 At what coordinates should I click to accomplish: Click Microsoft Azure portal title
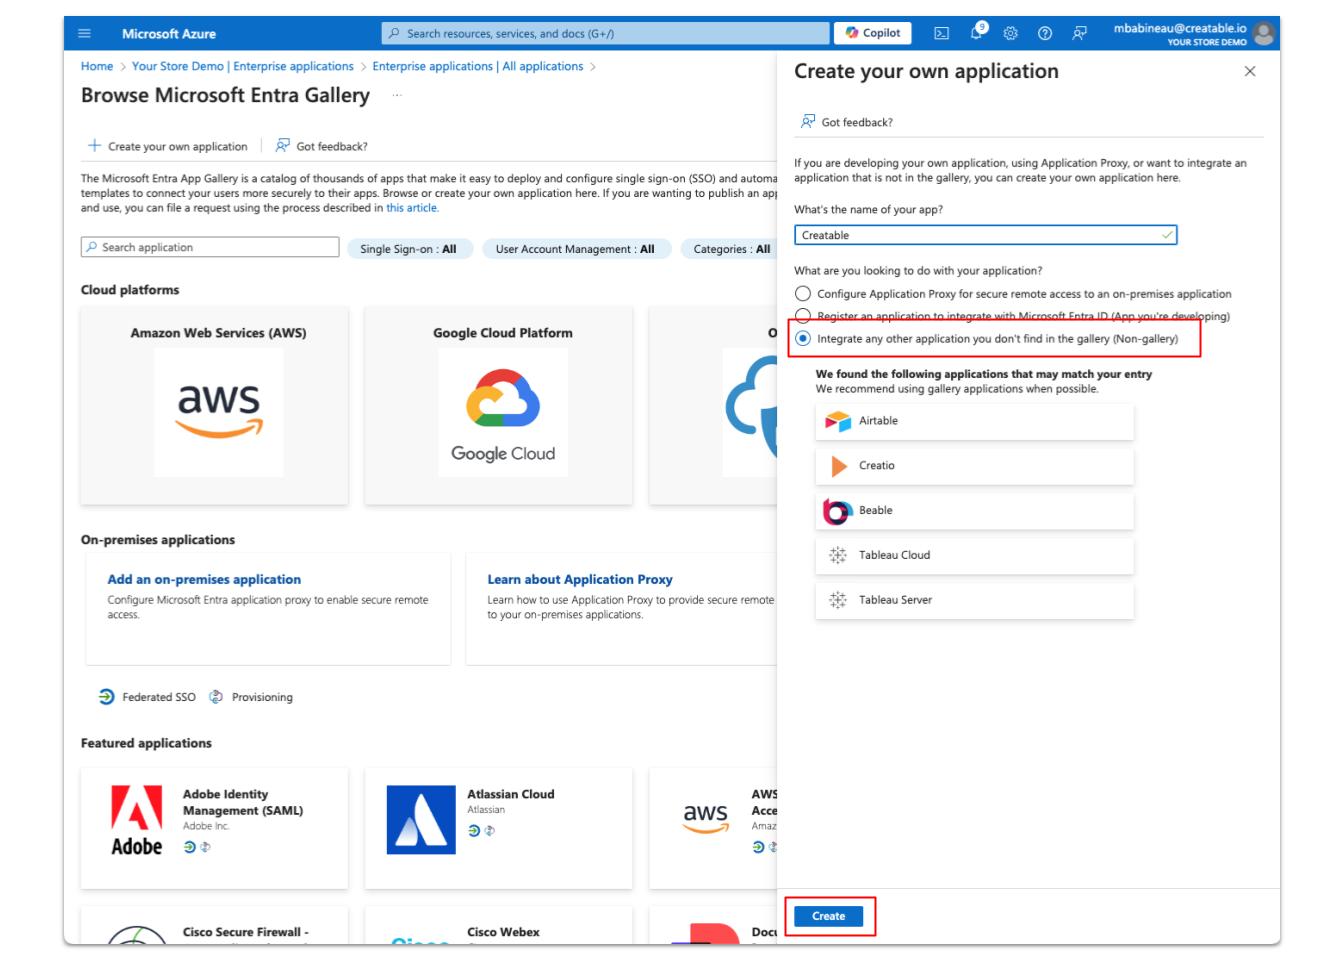pos(169,33)
